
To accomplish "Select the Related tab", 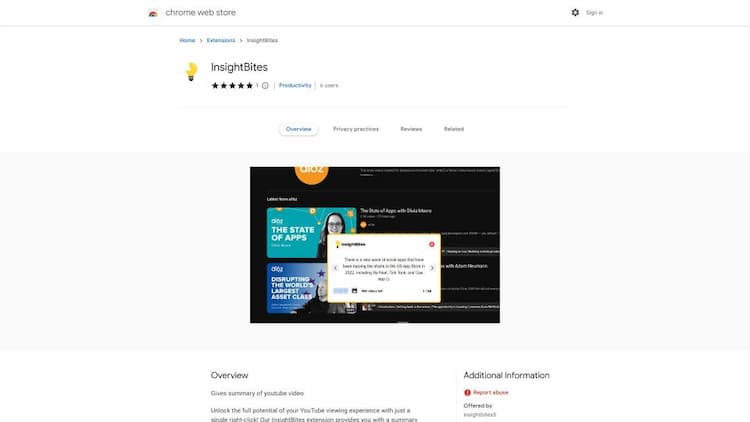I will point(454,129).
